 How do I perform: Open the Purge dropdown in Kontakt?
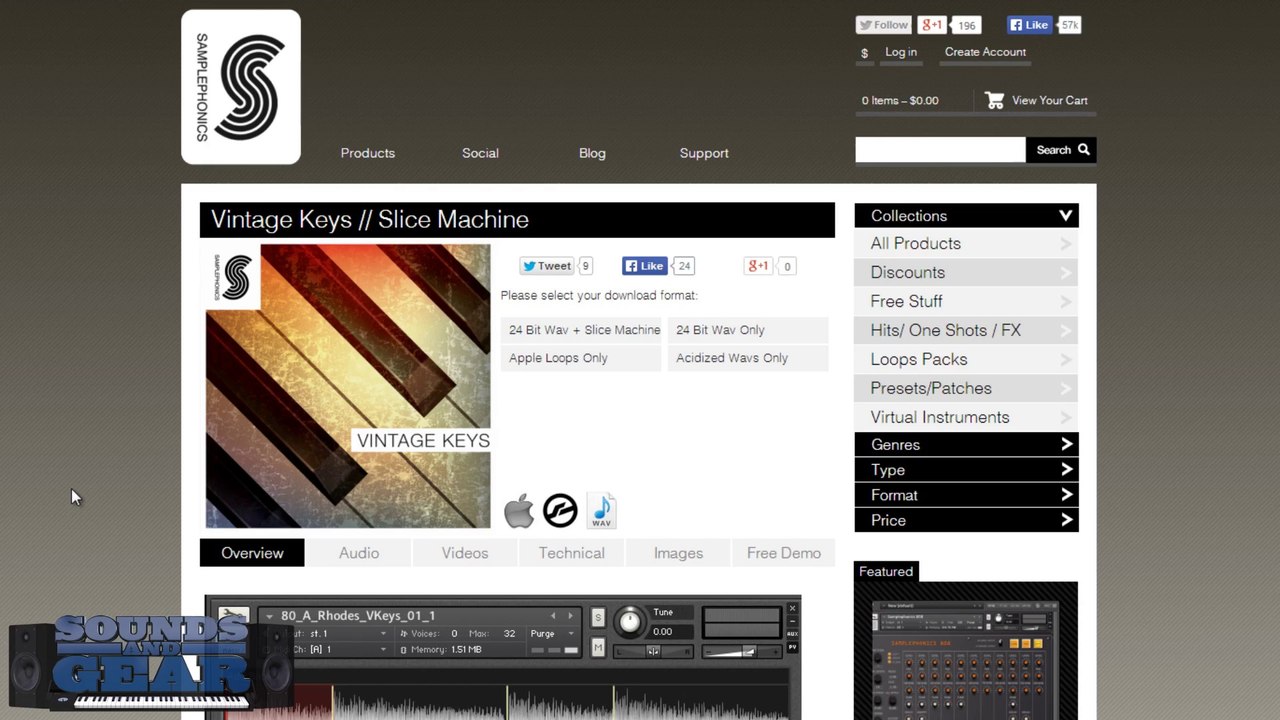pos(554,634)
